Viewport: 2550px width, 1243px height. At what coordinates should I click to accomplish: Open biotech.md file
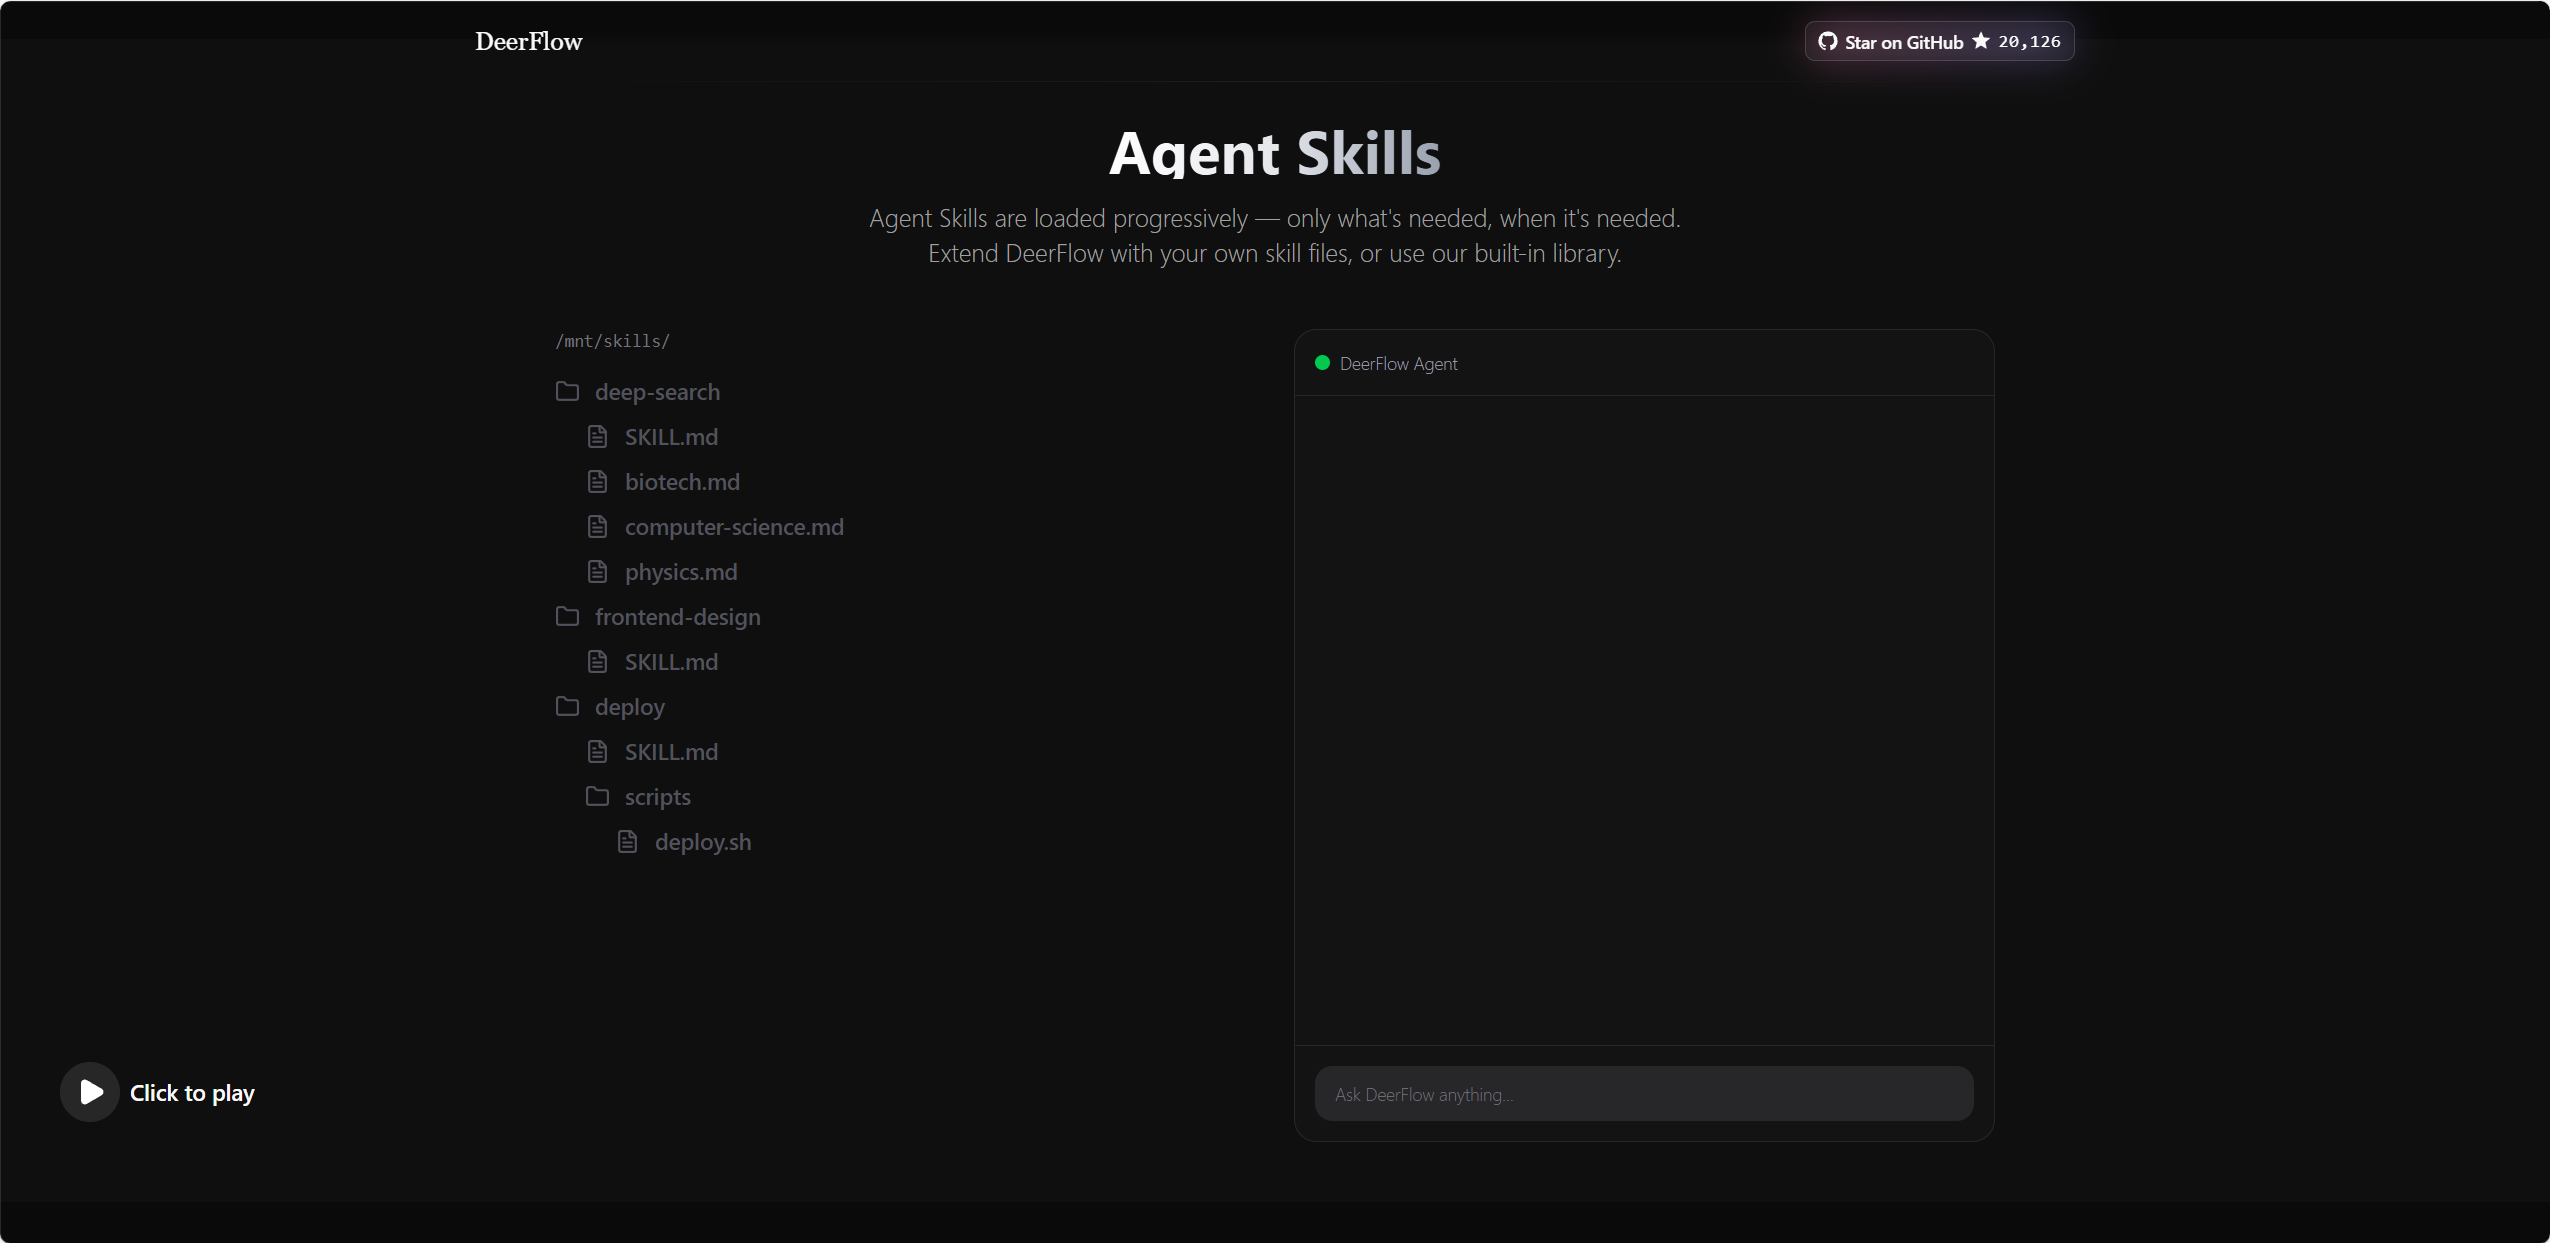coord(682,482)
